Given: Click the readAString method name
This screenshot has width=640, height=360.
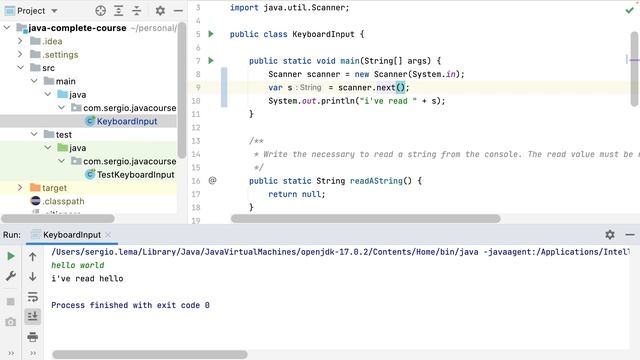Looking at the screenshot, I should coord(376,181).
